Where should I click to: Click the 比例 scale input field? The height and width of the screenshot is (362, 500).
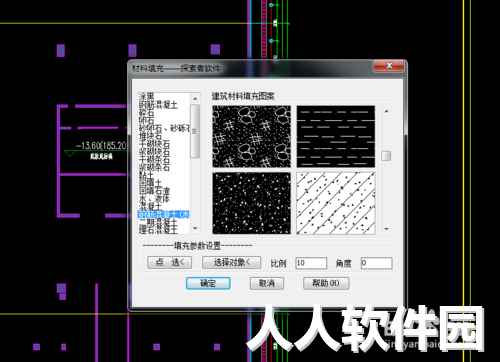point(311,263)
